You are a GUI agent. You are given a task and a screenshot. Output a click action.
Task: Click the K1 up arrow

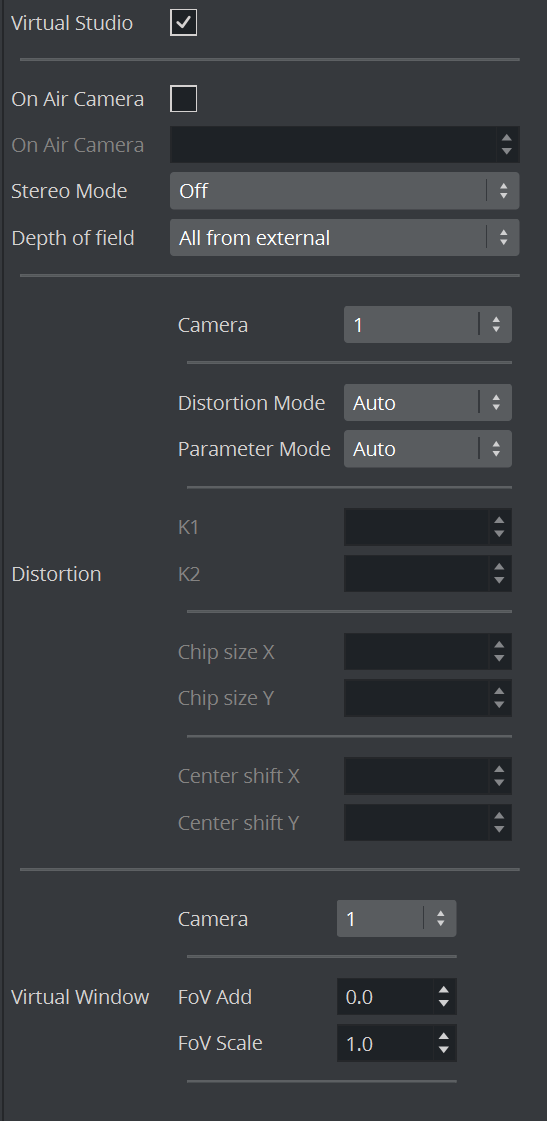[x=499, y=520]
